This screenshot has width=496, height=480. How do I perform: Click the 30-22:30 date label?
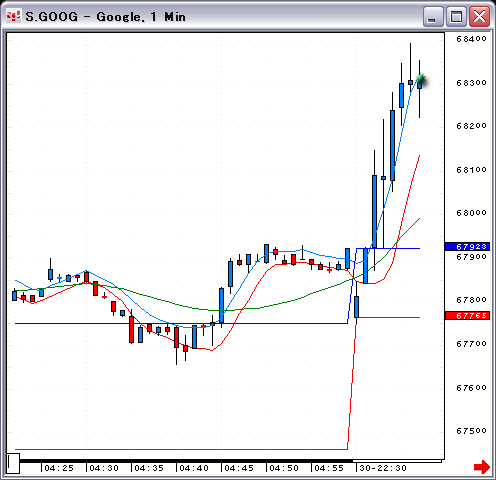(383, 468)
